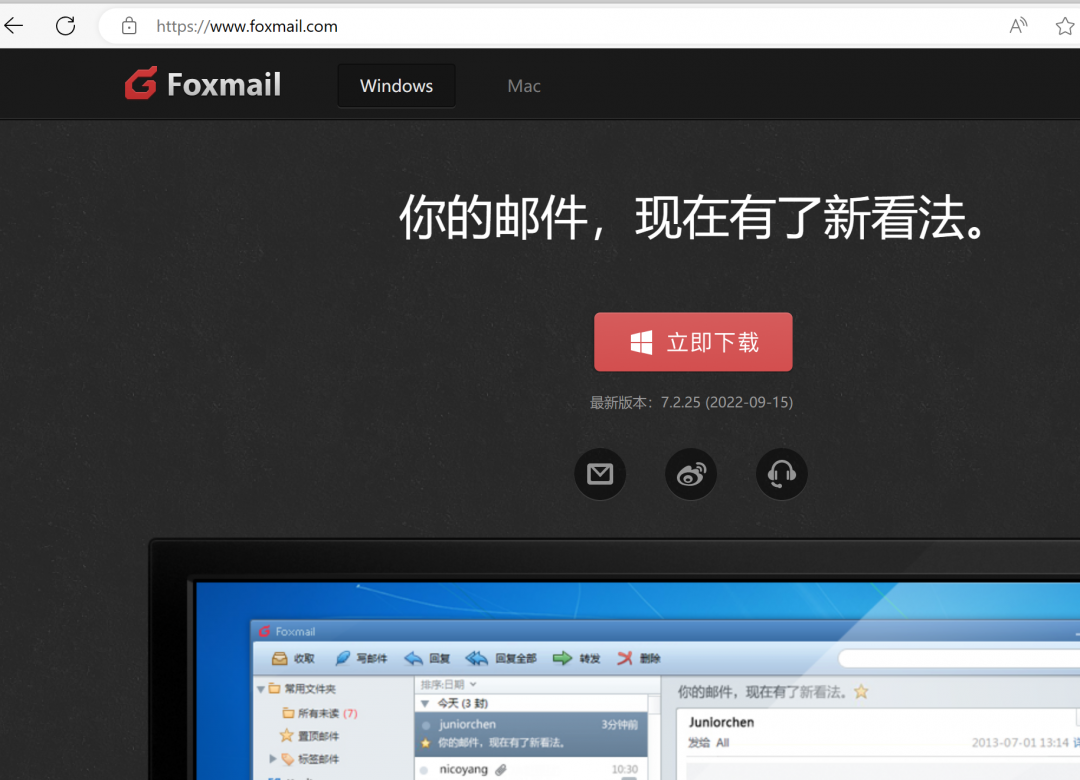
Task: Click the Foxmail logo
Action: [x=202, y=84]
